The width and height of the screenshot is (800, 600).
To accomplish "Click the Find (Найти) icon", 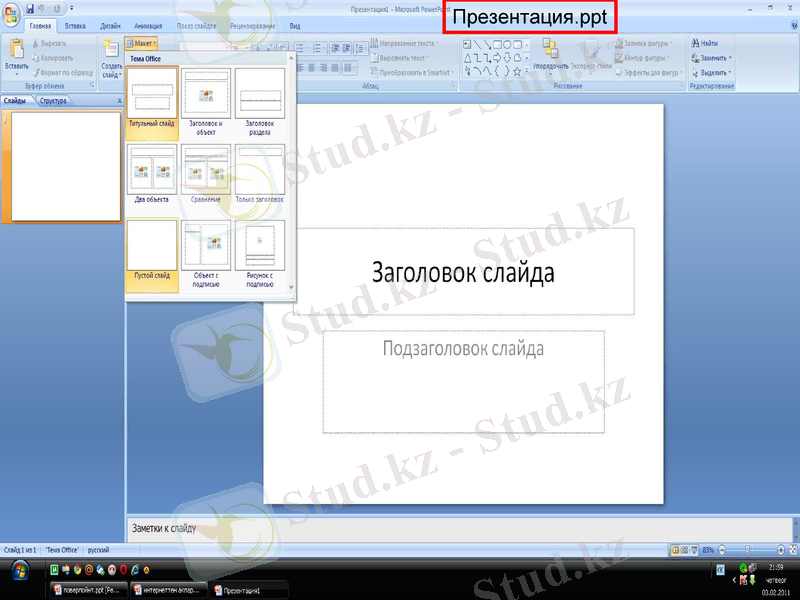I will tap(694, 43).
